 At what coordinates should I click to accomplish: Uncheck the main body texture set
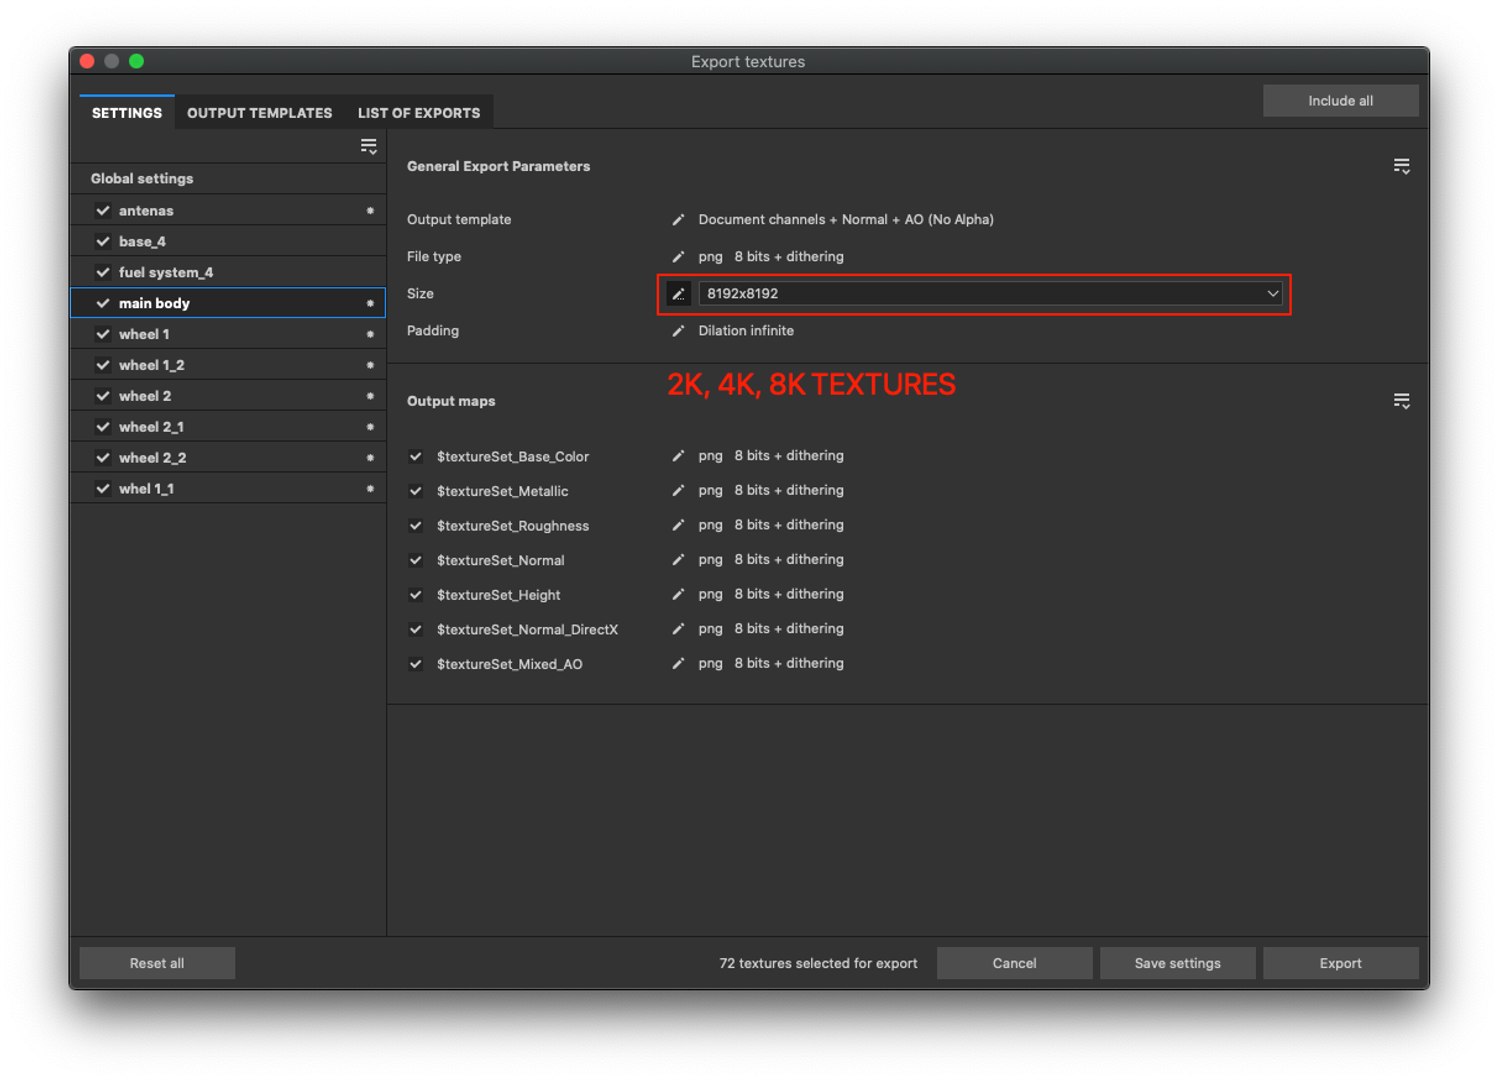103,303
